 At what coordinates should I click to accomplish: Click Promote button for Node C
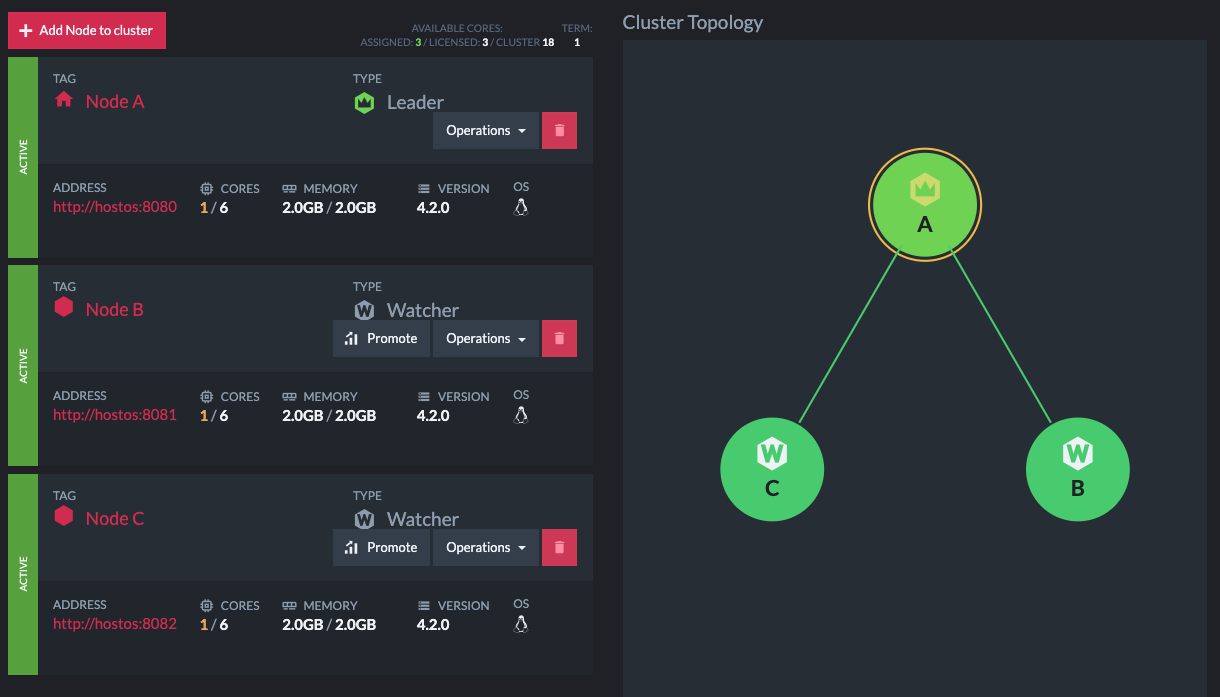pyautogui.click(x=381, y=547)
